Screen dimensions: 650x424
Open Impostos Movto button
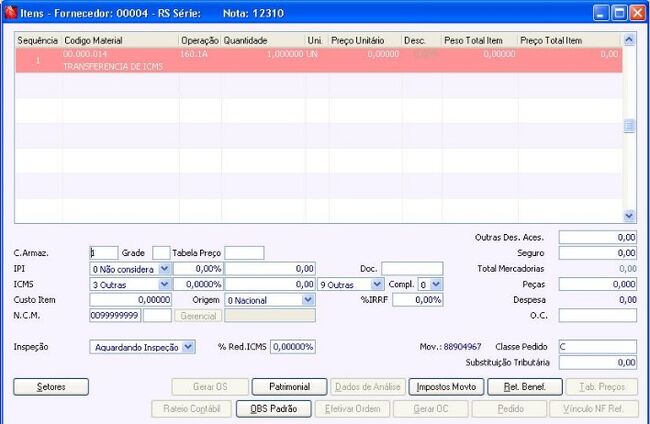(x=446, y=387)
